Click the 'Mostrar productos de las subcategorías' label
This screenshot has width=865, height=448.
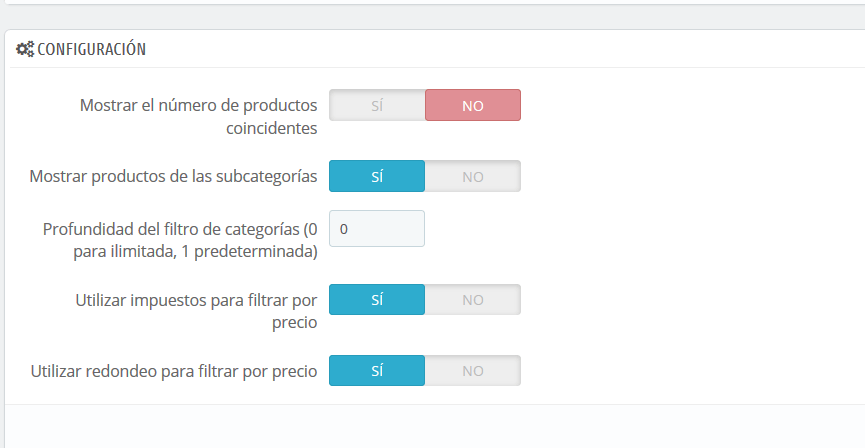pos(173,176)
